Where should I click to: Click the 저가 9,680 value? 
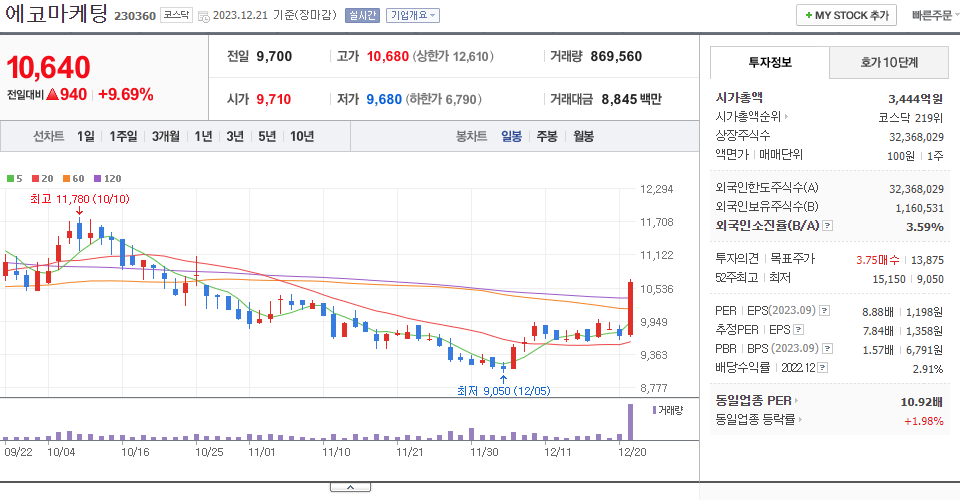[x=384, y=99]
